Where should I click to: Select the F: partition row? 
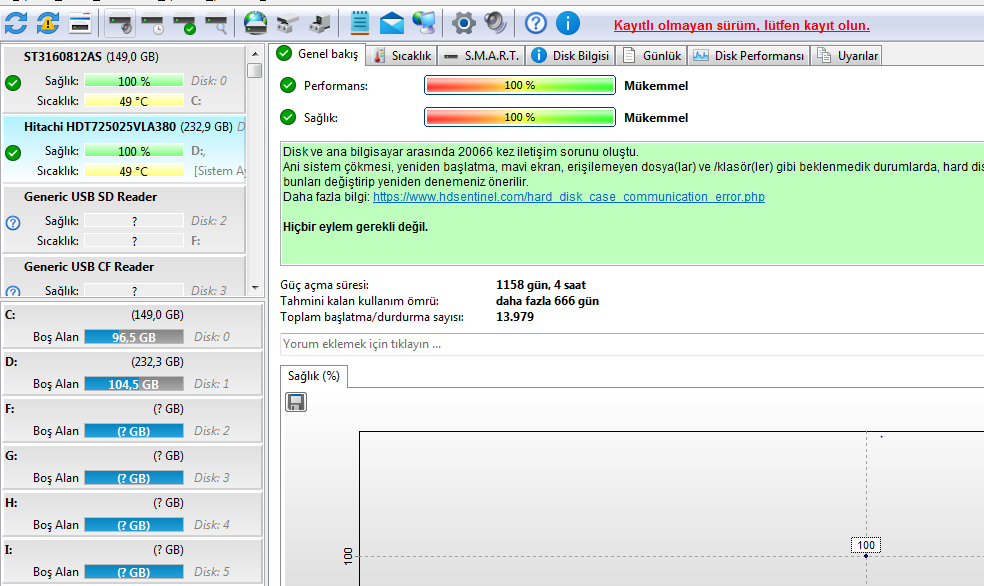[x=132, y=420]
